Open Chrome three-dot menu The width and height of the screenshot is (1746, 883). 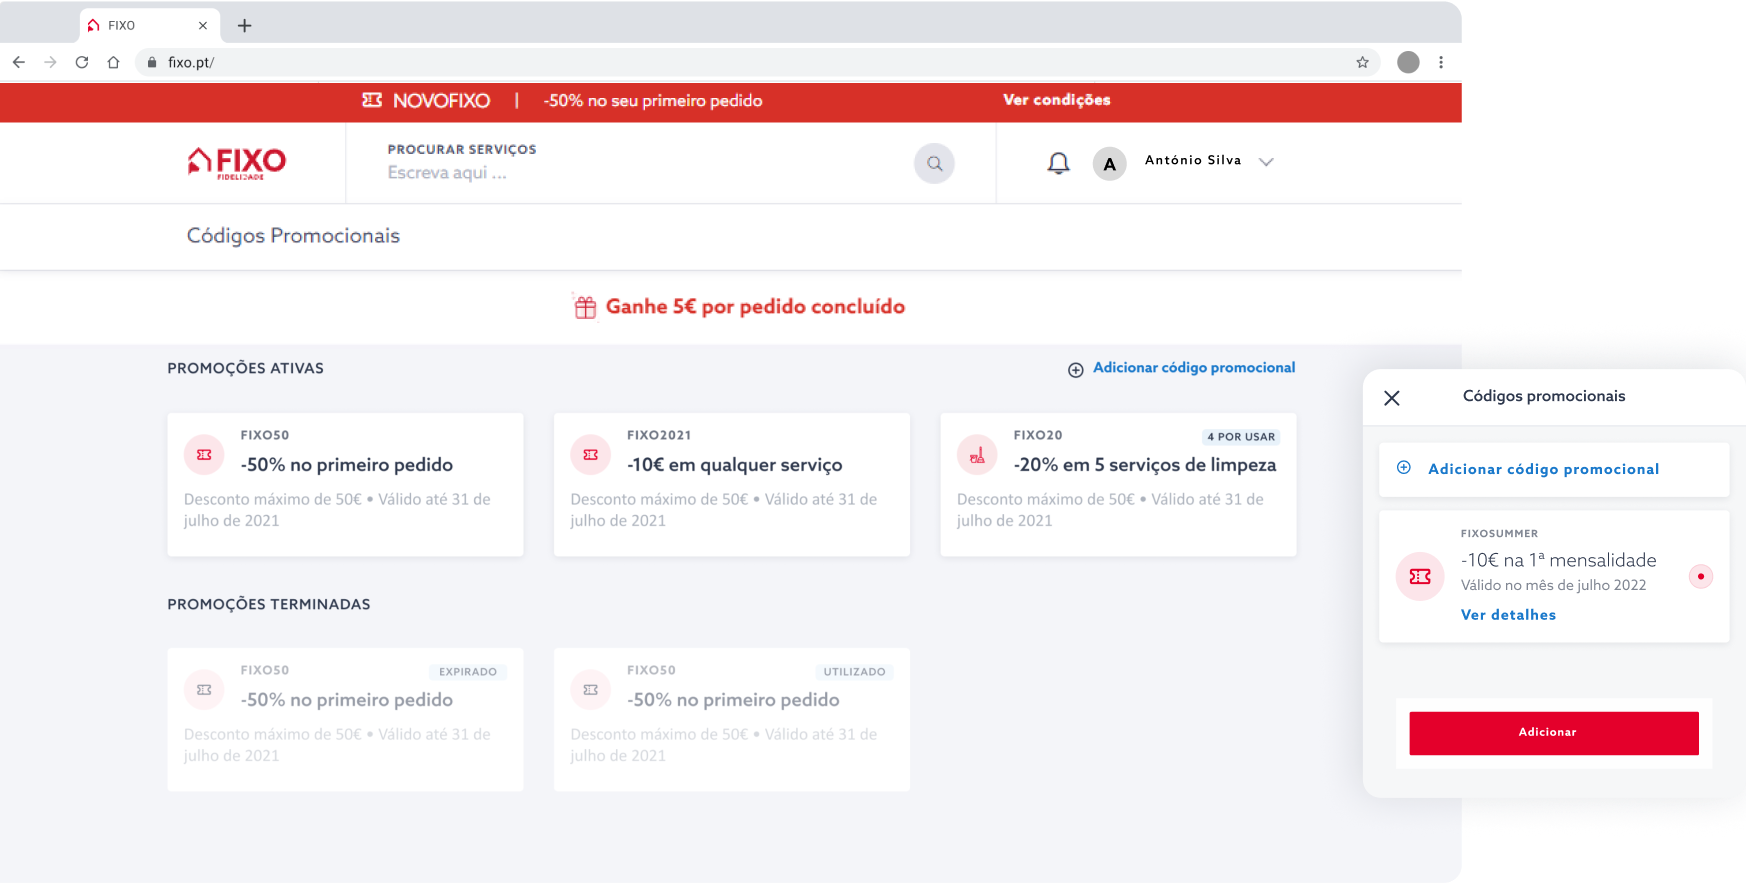[1440, 62]
